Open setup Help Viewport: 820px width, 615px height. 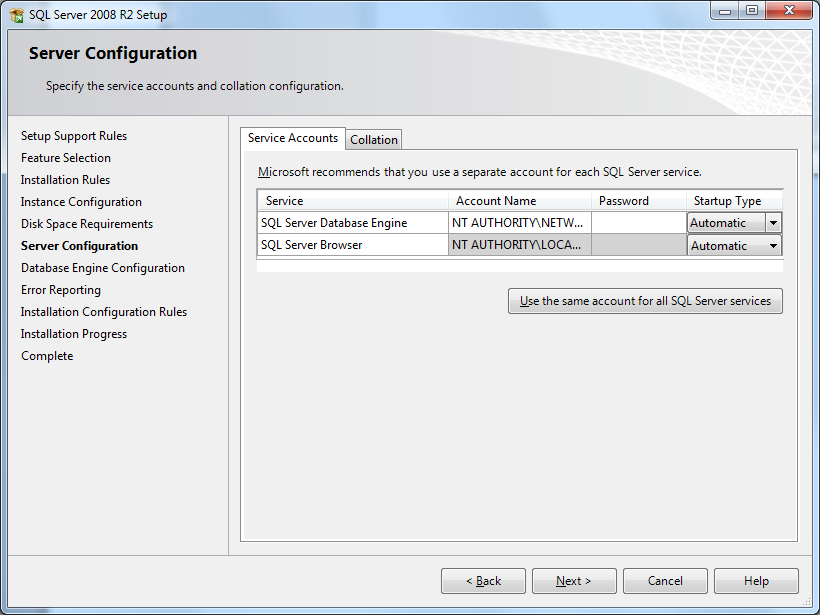click(x=756, y=581)
